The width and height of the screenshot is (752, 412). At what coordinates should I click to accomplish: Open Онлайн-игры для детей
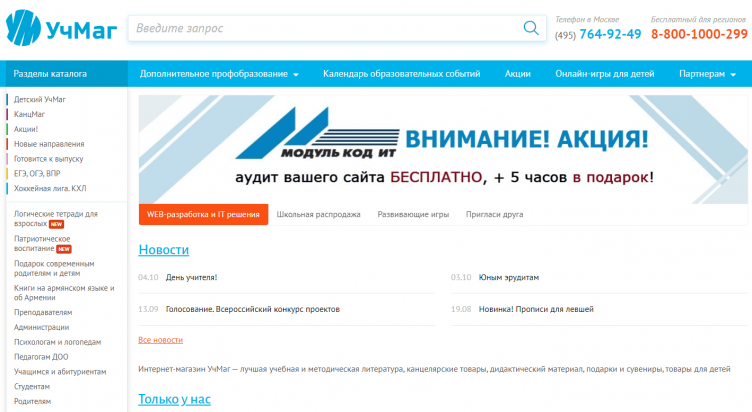coord(605,74)
